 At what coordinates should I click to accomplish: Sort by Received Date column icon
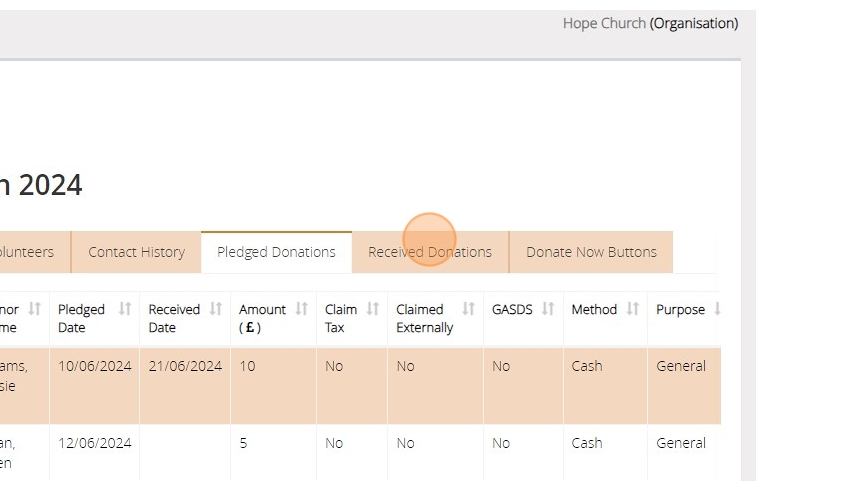tap(215, 309)
